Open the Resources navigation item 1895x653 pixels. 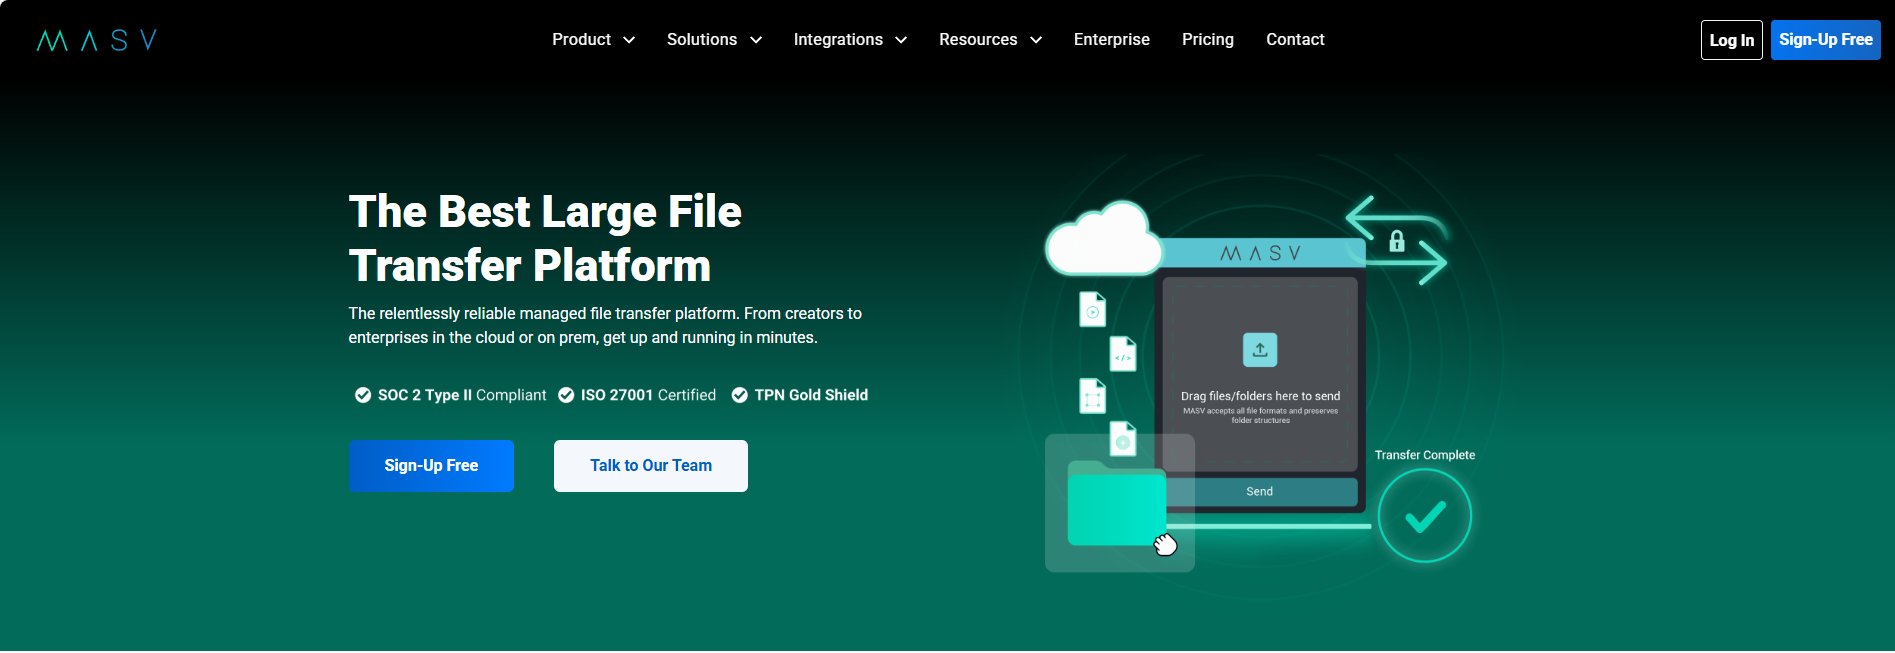click(978, 39)
